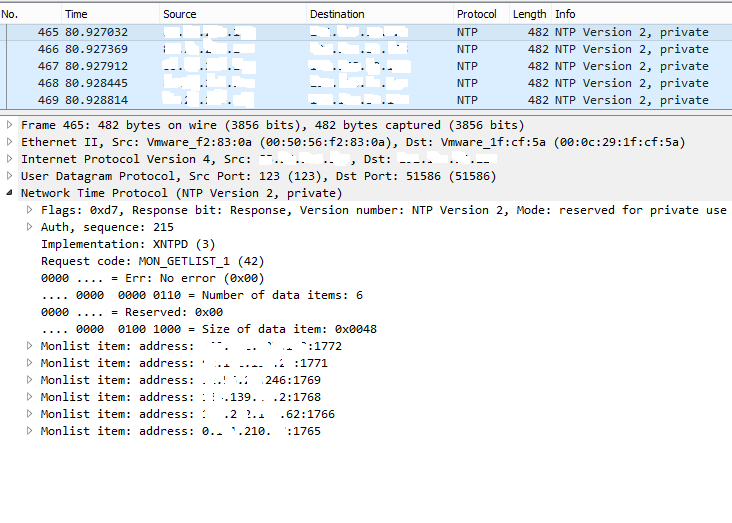Click the time value 80.927369
Image resolution: width=732 pixels, height=523 pixels.
[96, 49]
